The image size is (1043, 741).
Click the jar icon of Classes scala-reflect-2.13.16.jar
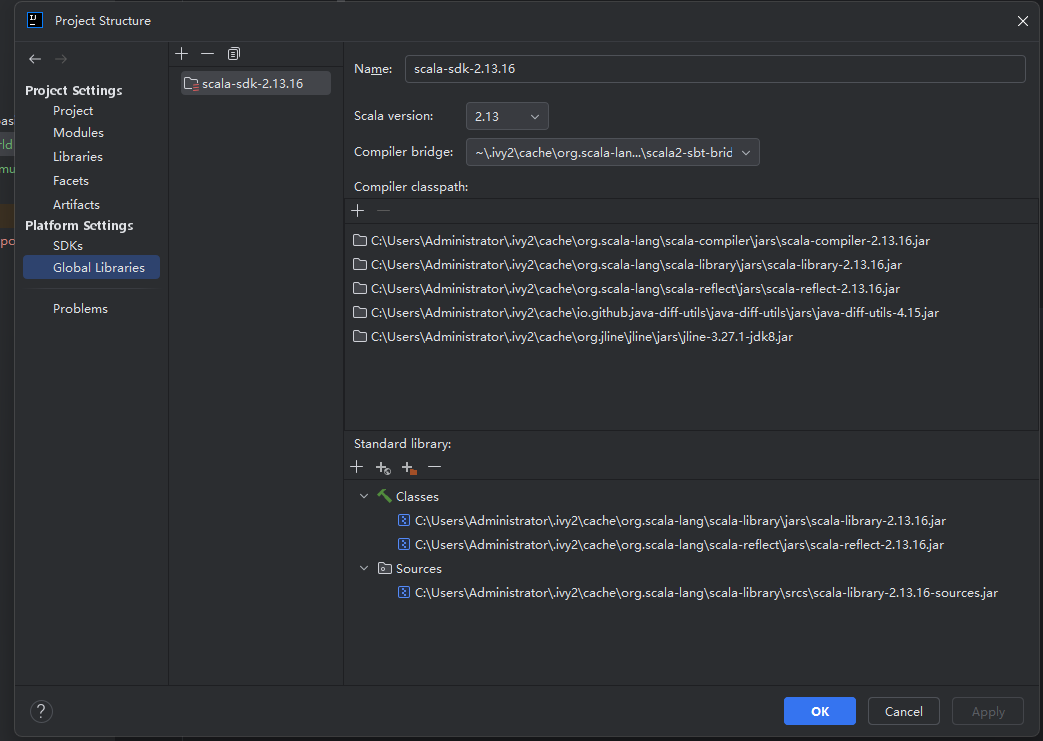pyautogui.click(x=404, y=544)
